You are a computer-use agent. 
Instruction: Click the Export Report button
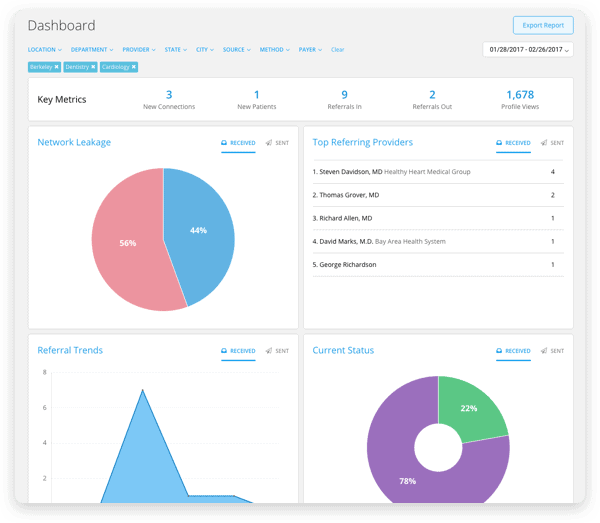point(543,25)
